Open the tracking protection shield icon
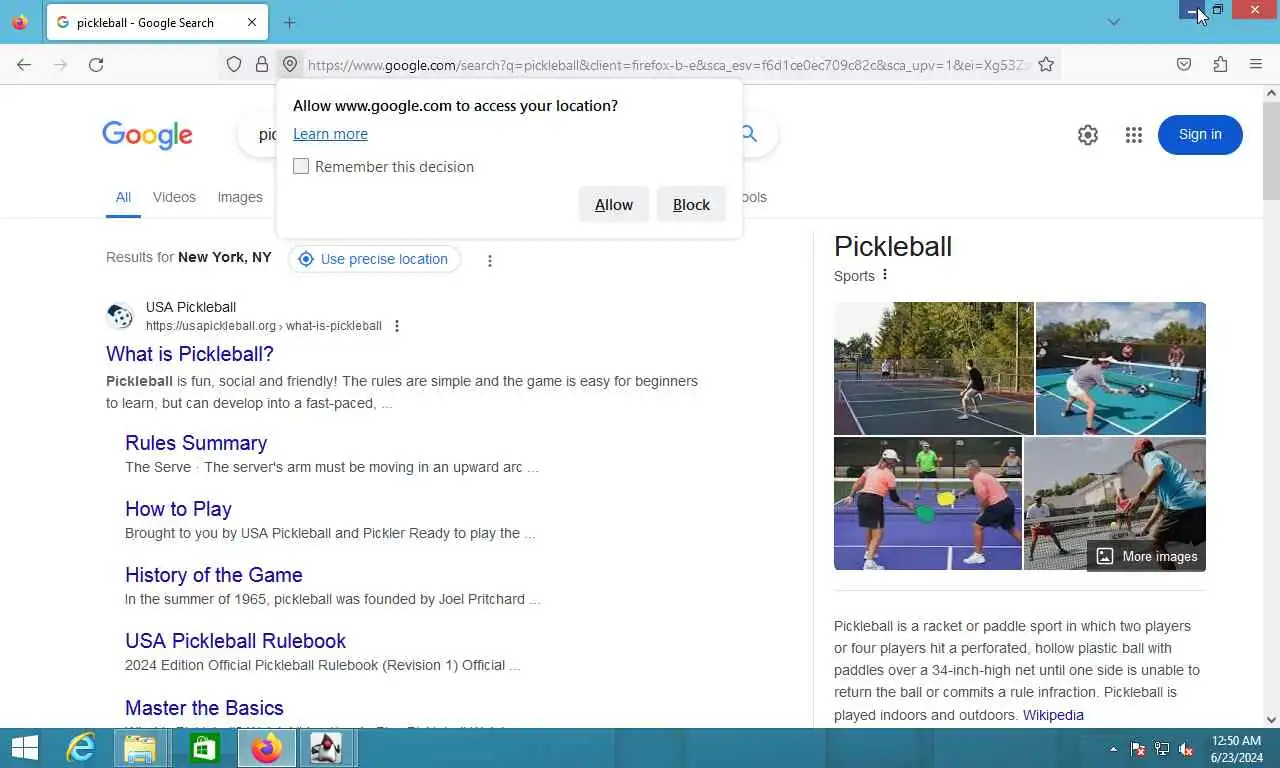 click(x=234, y=64)
